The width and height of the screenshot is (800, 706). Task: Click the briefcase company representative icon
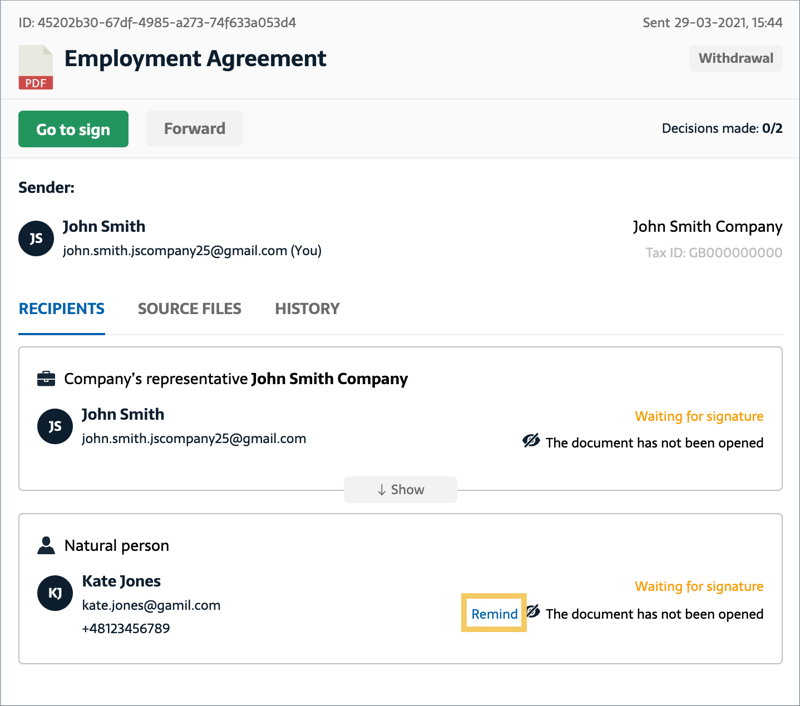pos(44,379)
